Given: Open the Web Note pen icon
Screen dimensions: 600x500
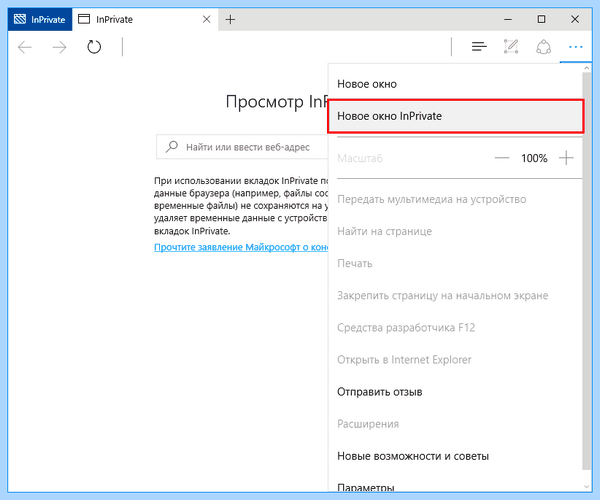Looking at the screenshot, I should 511,46.
